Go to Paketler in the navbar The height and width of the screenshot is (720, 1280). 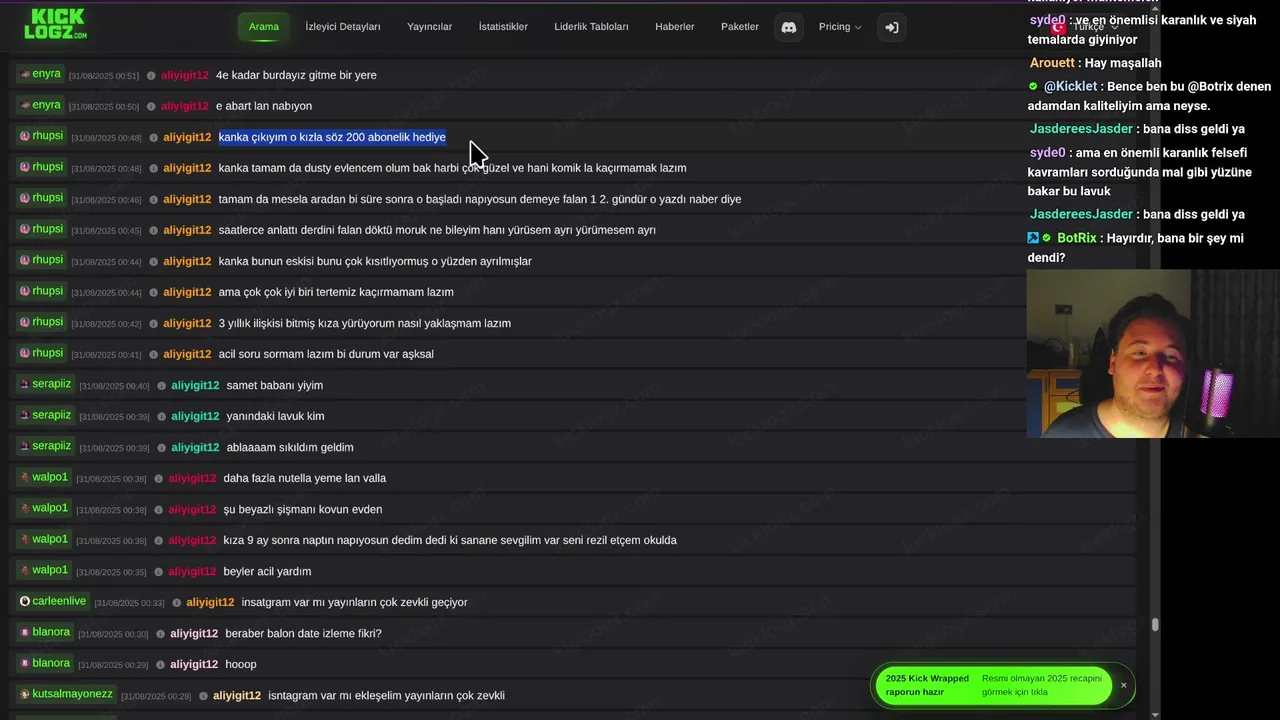pyautogui.click(x=740, y=27)
